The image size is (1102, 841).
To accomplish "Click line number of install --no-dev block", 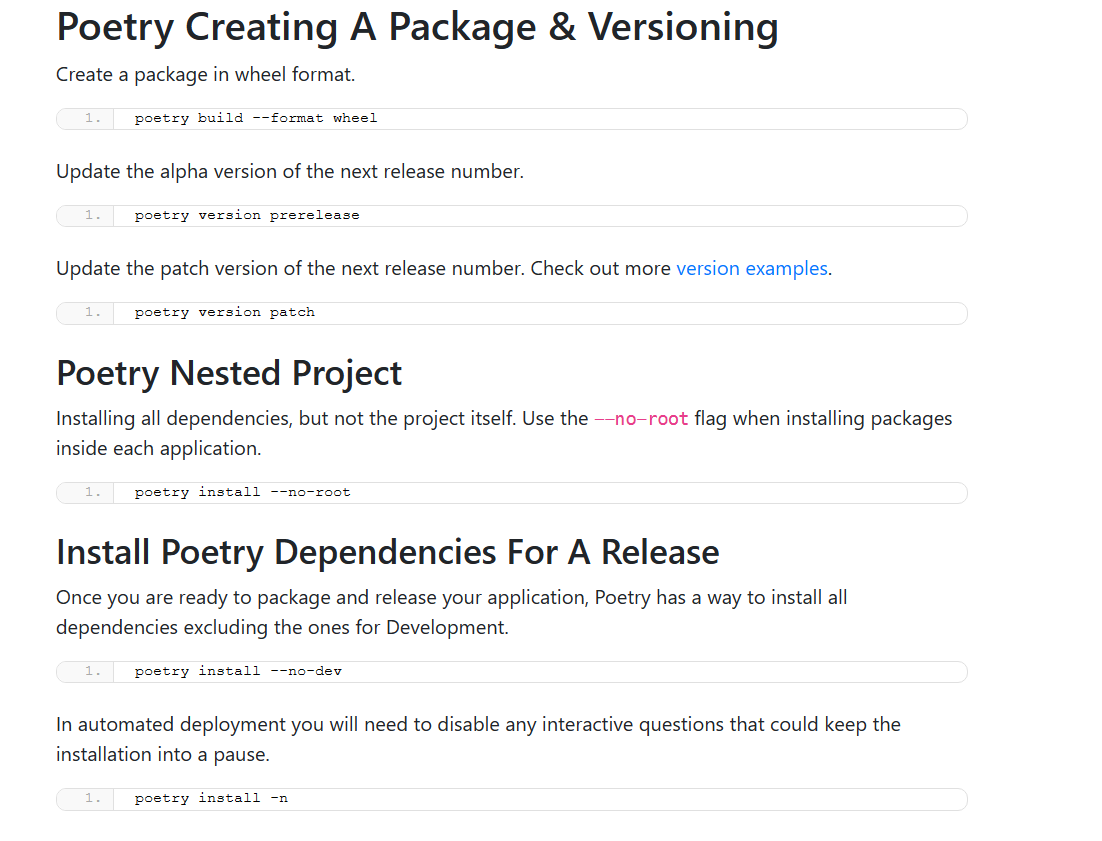I will point(93,671).
